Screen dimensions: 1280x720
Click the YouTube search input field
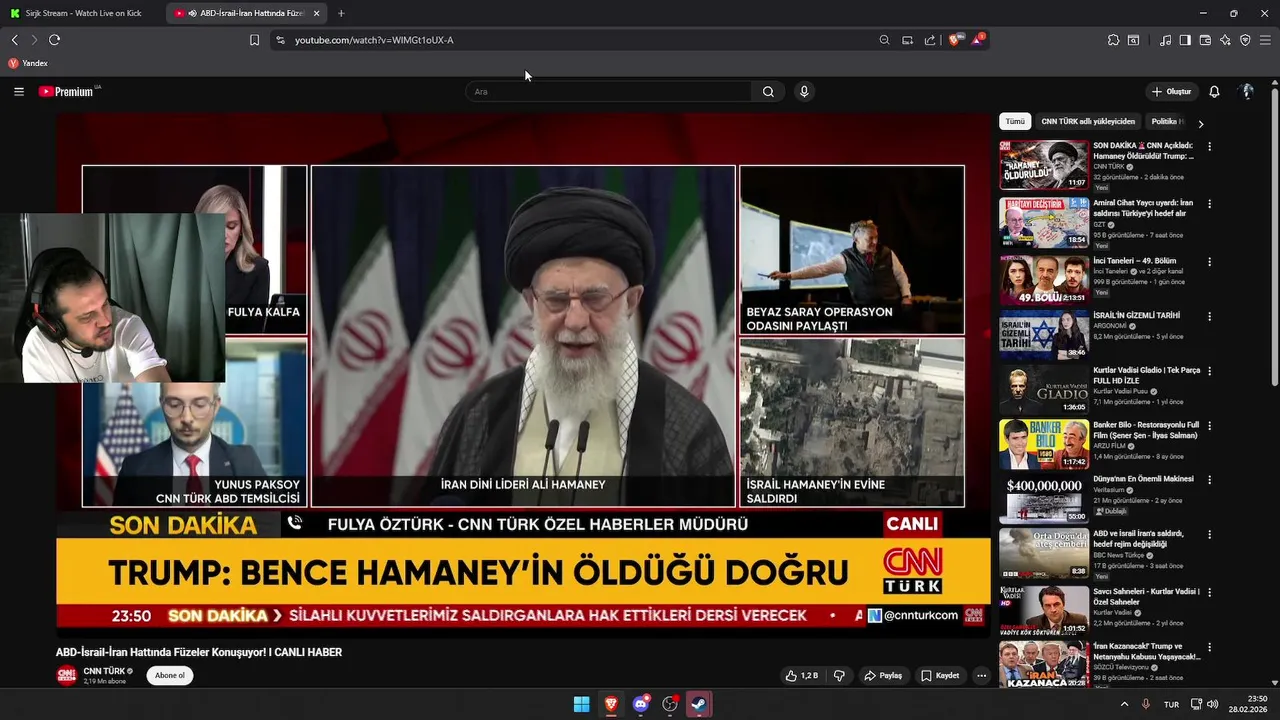click(x=608, y=91)
